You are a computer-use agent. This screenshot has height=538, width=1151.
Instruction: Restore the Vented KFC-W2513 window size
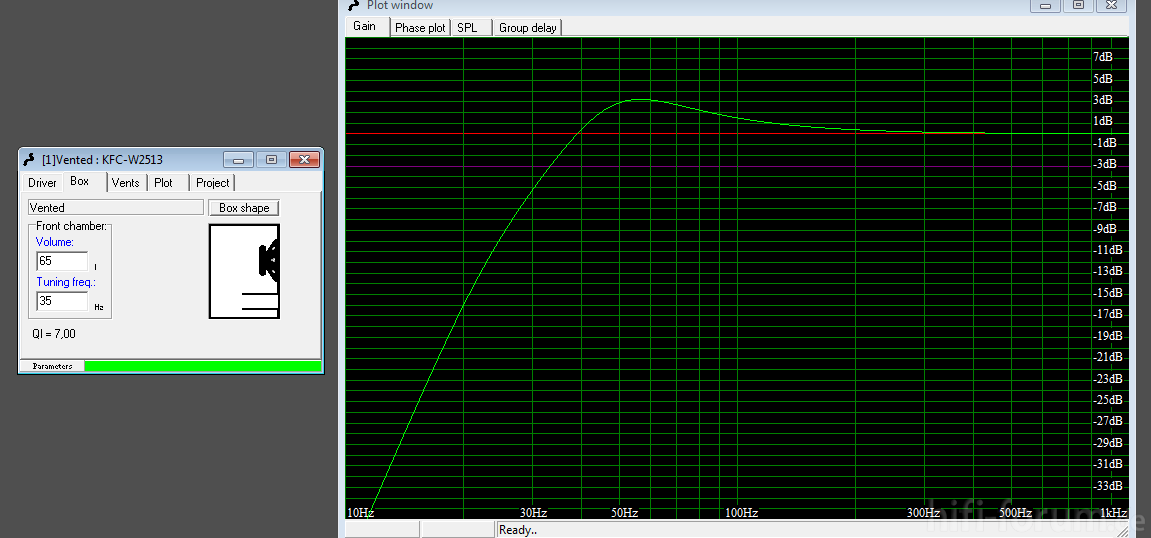click(x=270, y=159)
